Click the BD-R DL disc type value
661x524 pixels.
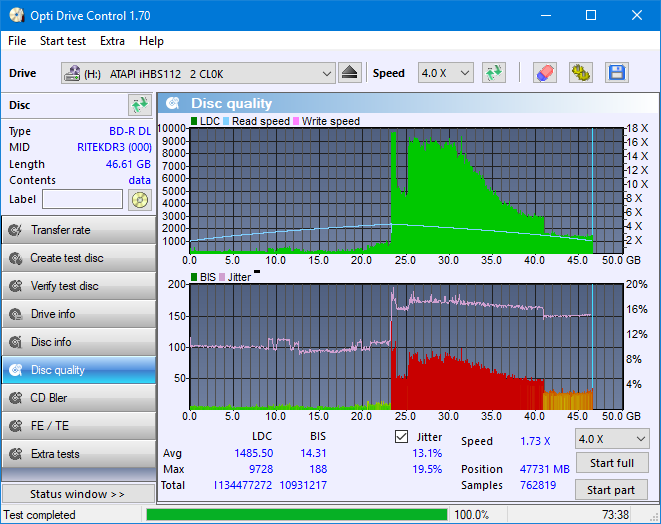130,131
